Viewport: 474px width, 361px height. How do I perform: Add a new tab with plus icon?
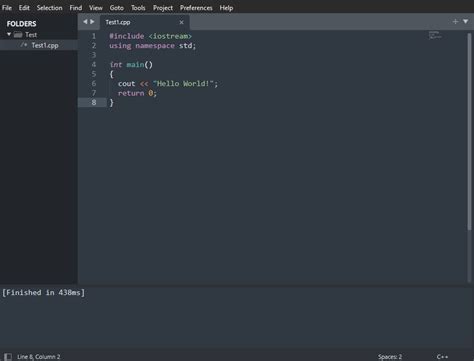click(x=455, y=22)
